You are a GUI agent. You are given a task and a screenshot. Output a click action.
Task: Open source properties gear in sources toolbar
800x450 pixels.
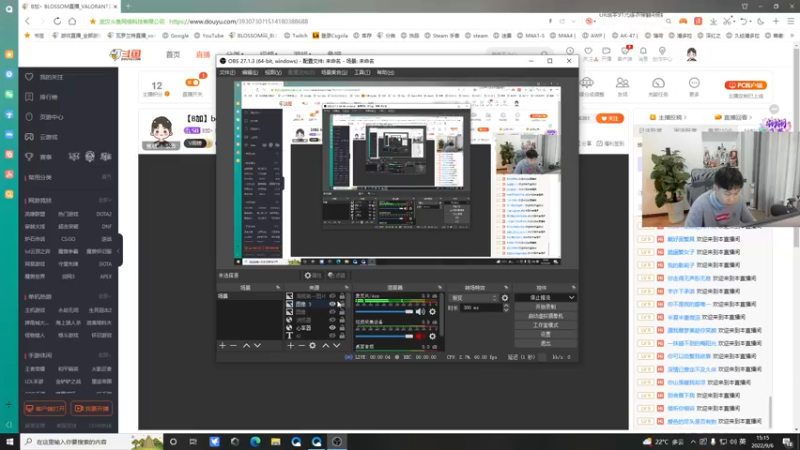point(313,345)
